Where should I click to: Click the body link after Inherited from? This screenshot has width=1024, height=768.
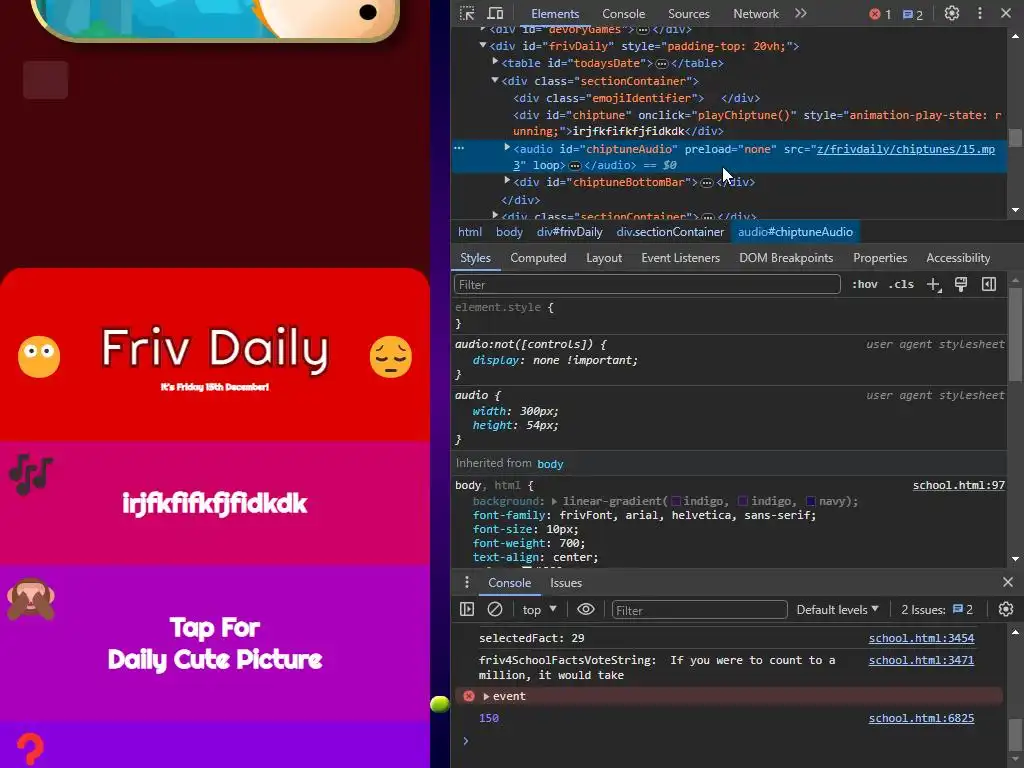[550, 464]
